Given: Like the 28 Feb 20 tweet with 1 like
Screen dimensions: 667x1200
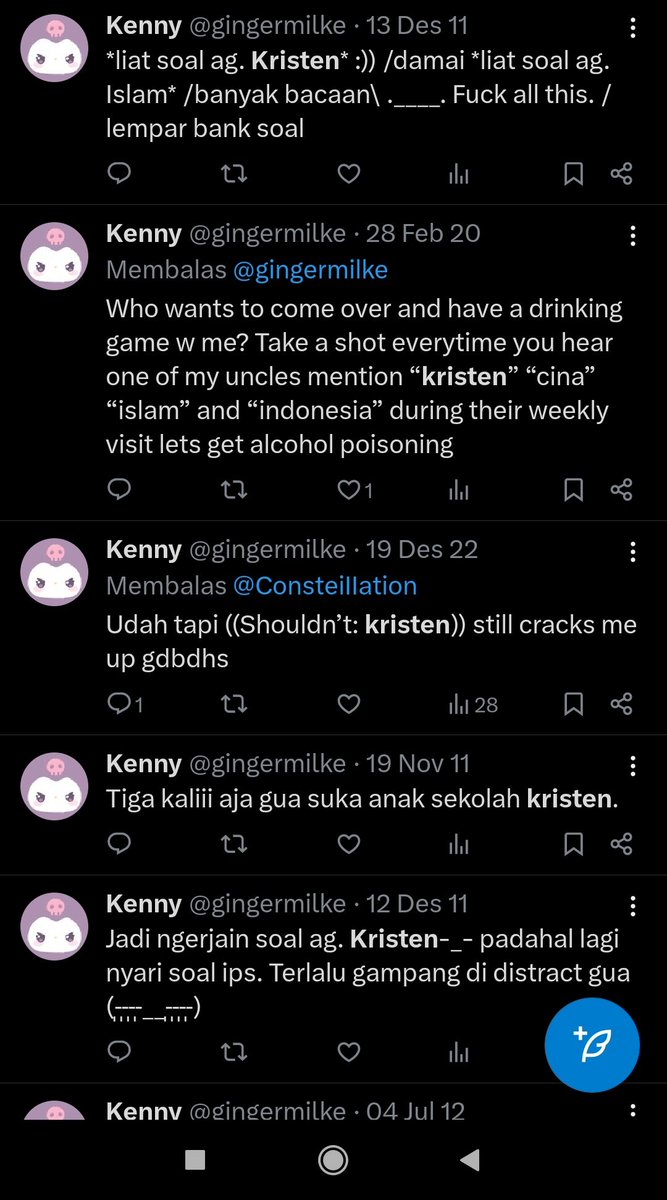Looking at the screenshot, I should [x=355, y=489].
